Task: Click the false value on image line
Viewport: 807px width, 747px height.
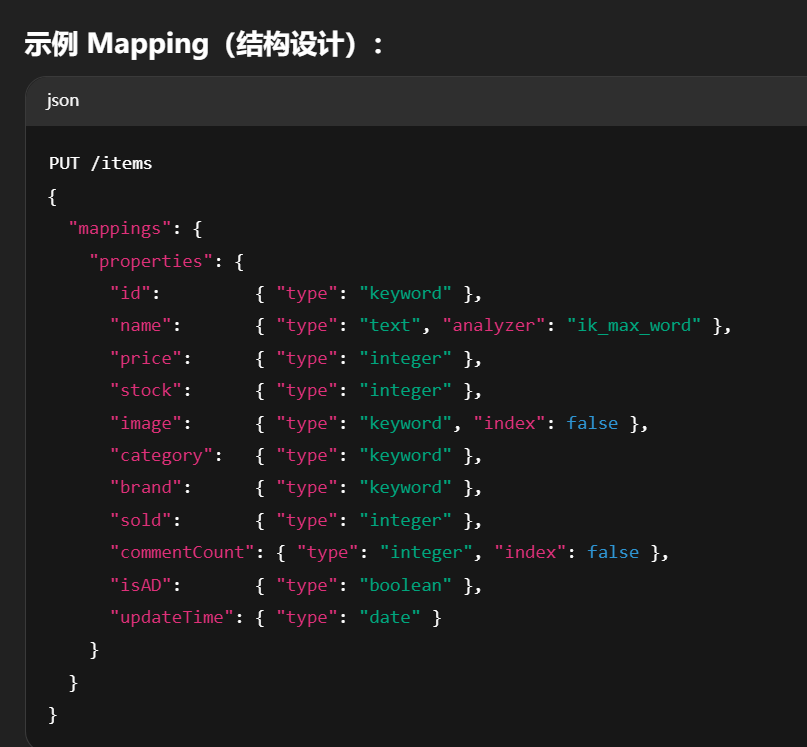Action: pyautogui.click(x=592, y=423)
